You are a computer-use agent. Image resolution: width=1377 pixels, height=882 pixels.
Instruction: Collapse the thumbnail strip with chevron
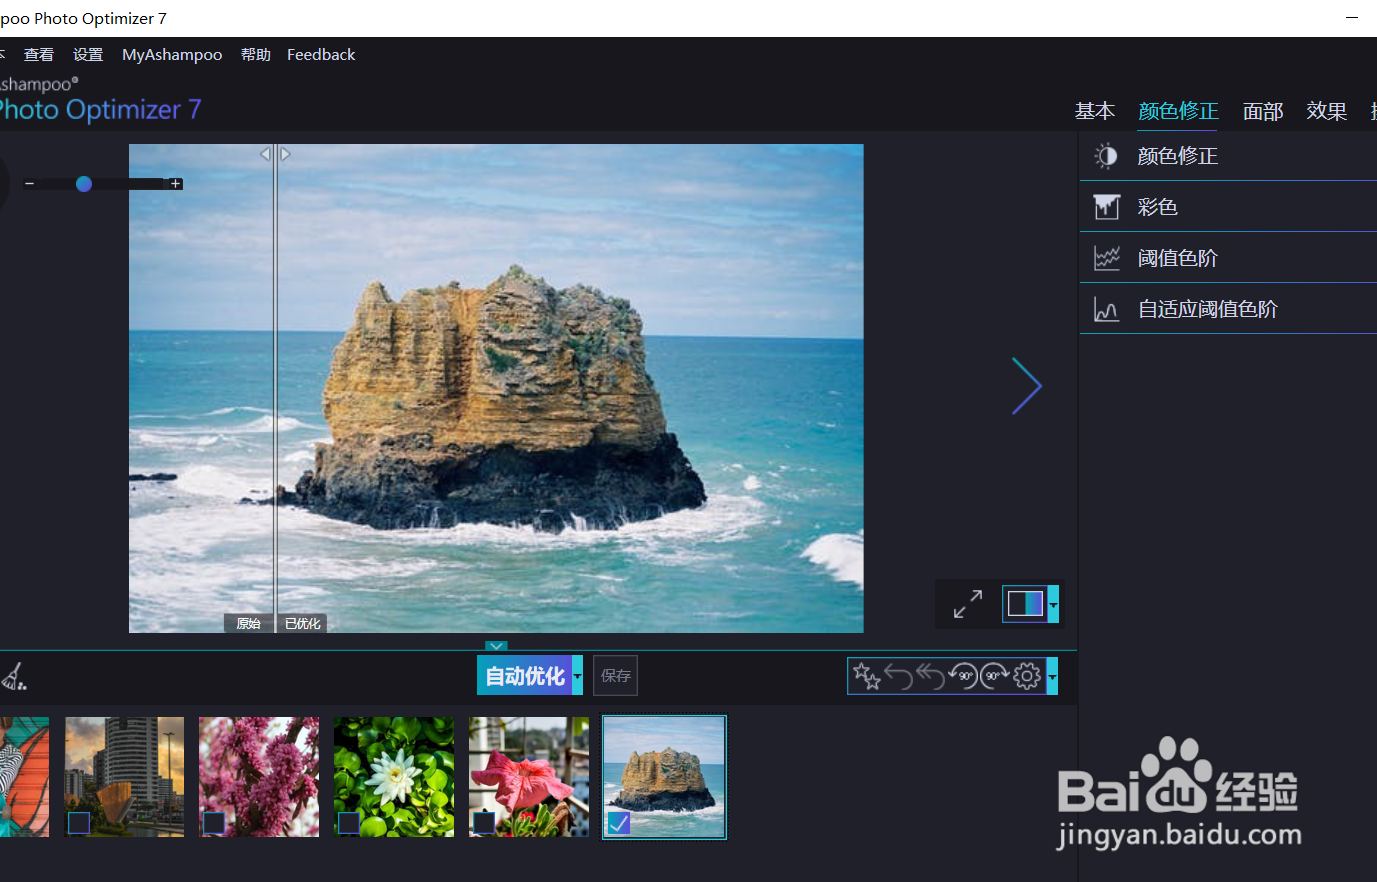pos(496,646)
